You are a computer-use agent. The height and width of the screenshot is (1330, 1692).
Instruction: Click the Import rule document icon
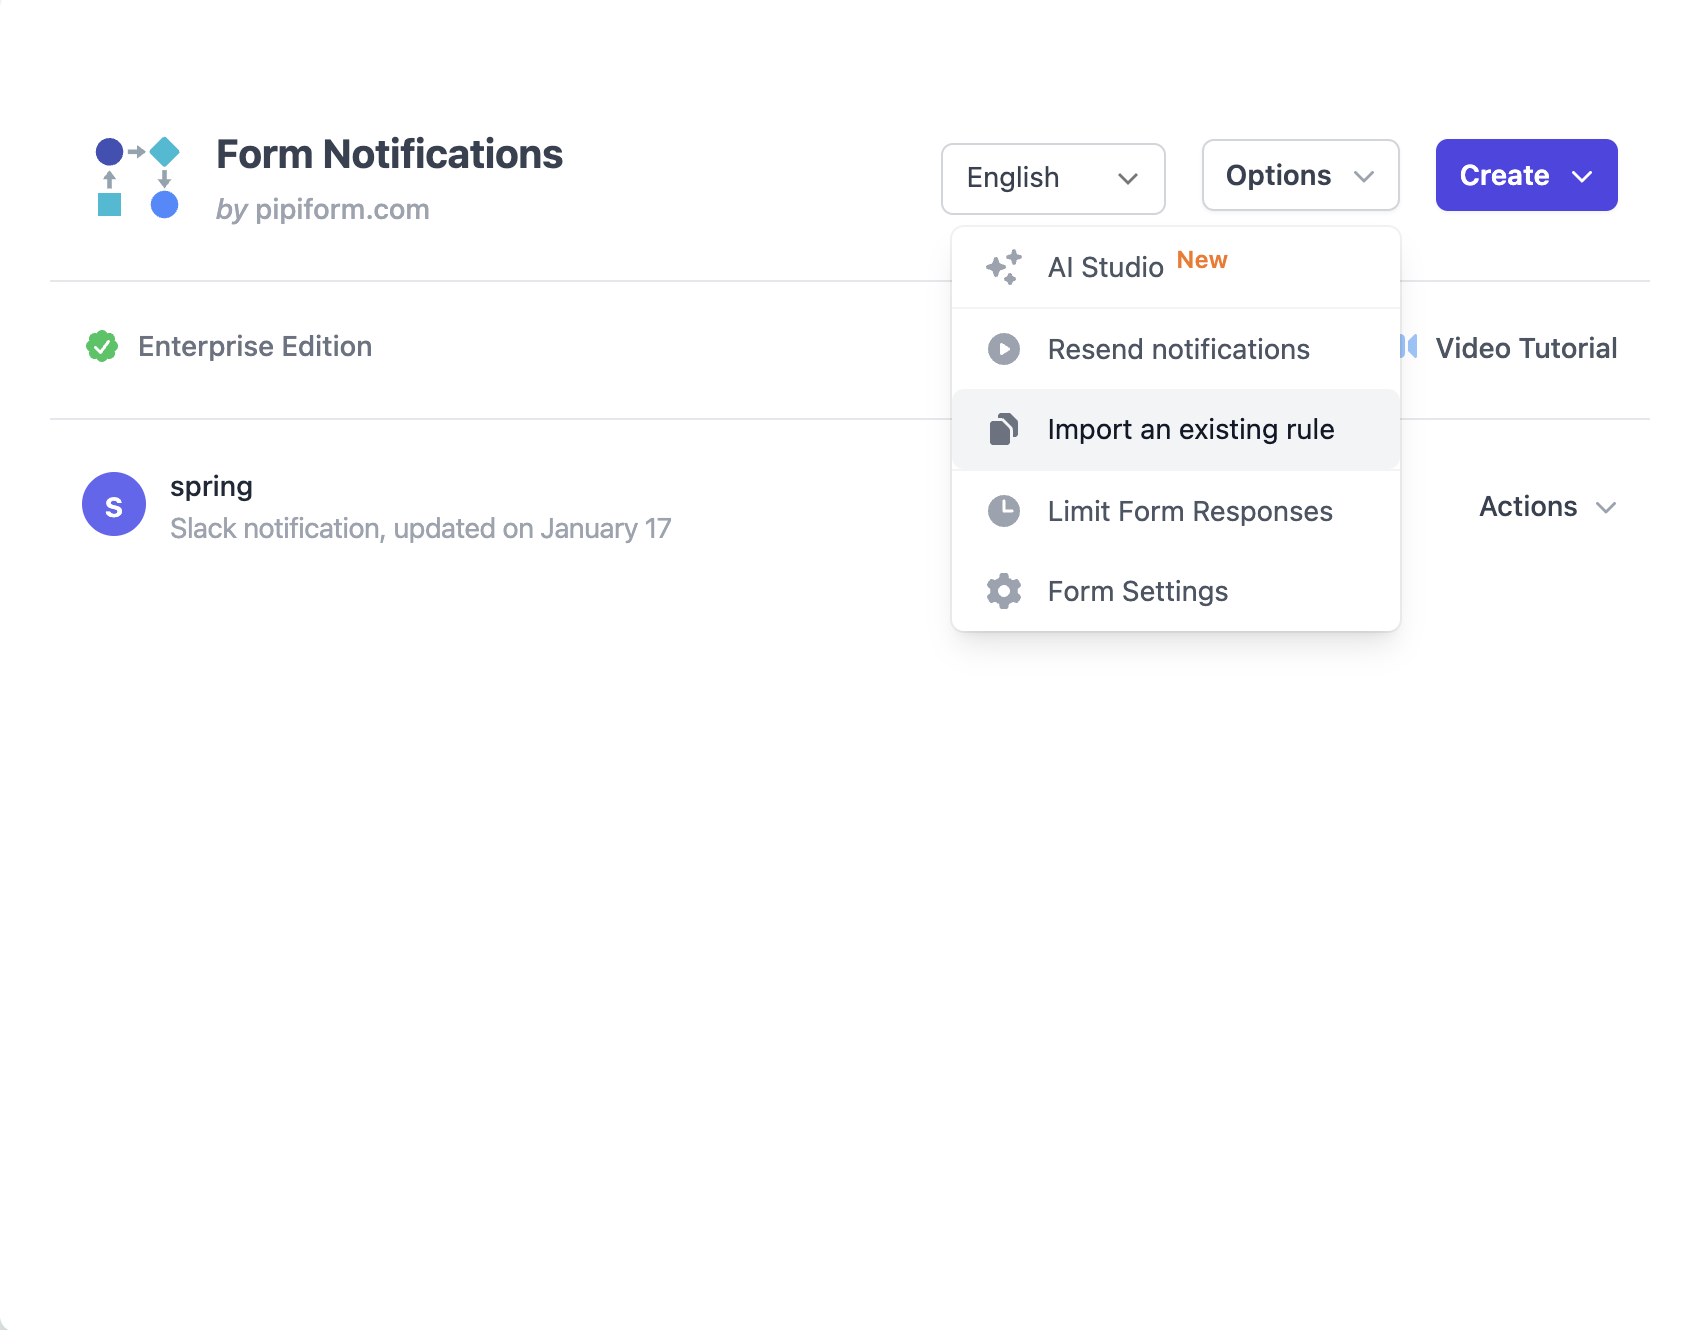1003,429
